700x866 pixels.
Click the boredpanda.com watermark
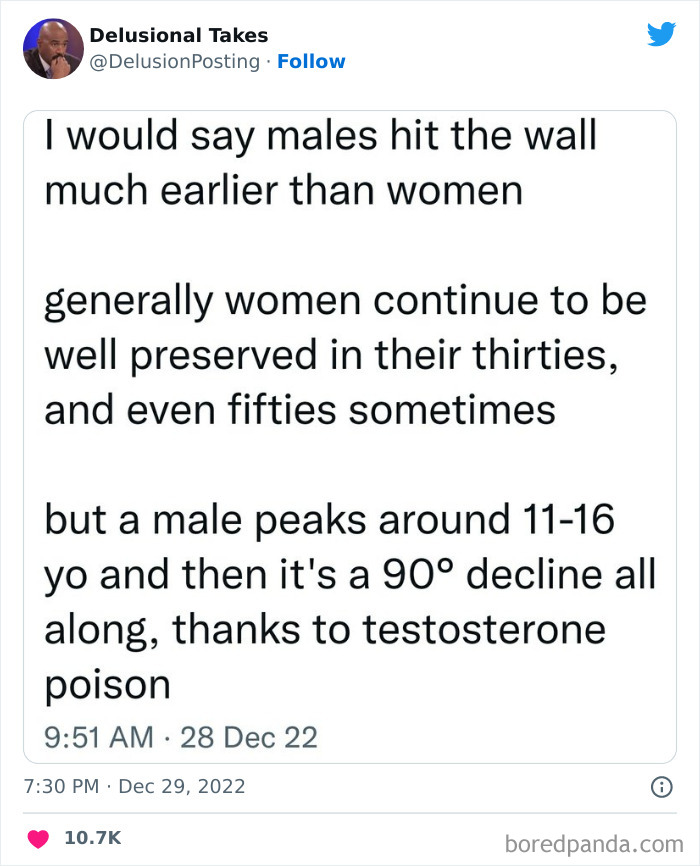(x=613, y=841)
